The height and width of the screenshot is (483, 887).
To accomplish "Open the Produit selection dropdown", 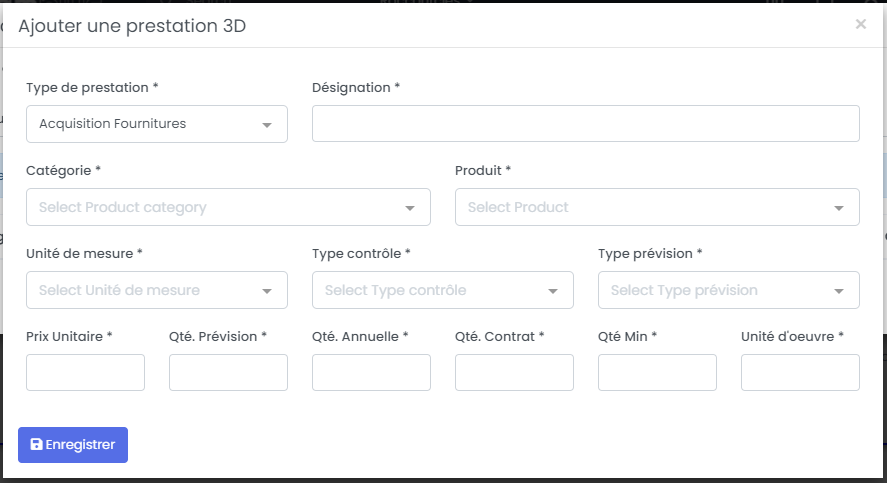I will 656,207.
